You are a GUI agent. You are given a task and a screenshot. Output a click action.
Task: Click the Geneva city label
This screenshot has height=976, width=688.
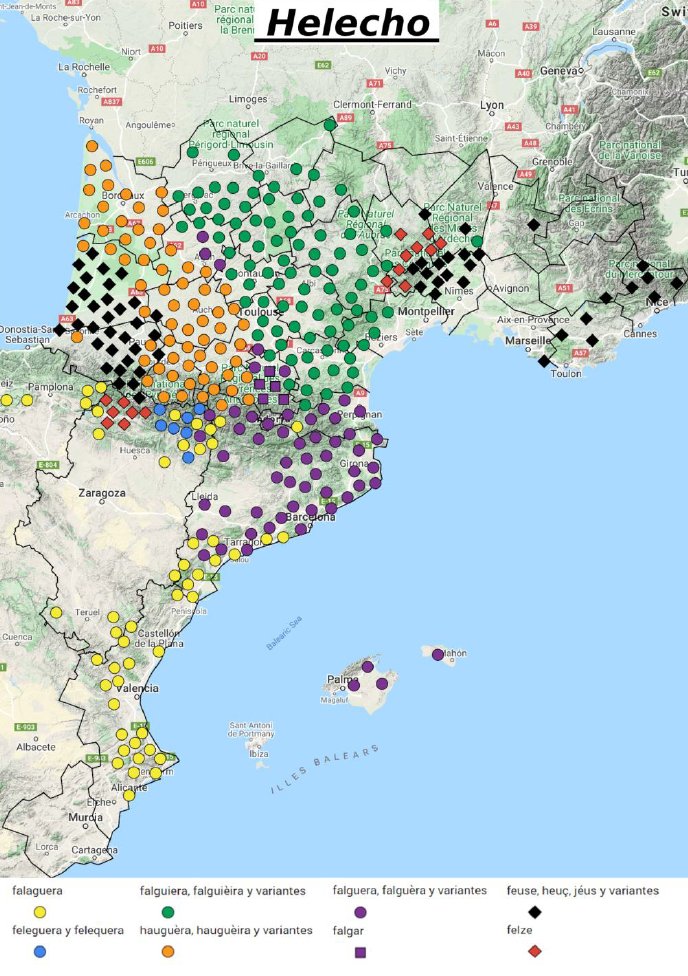(558, 71)
